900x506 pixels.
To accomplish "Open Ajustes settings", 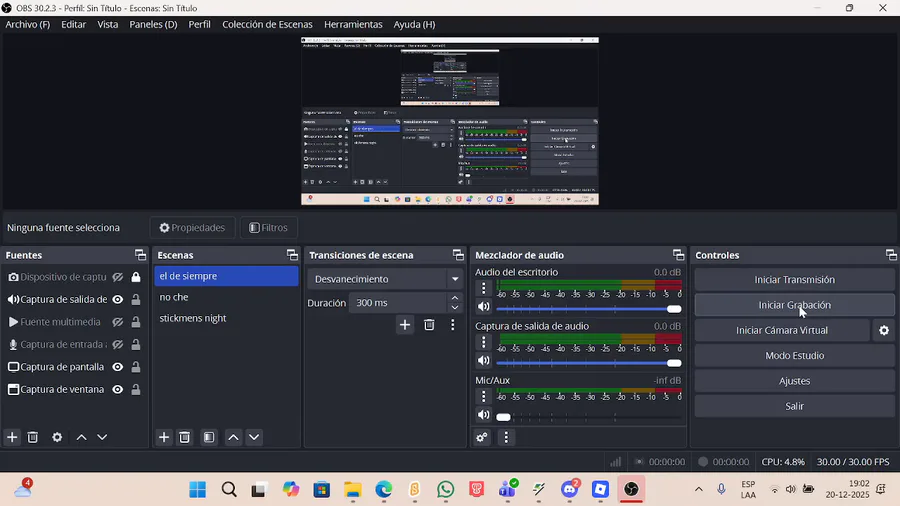I will [794, 380].
